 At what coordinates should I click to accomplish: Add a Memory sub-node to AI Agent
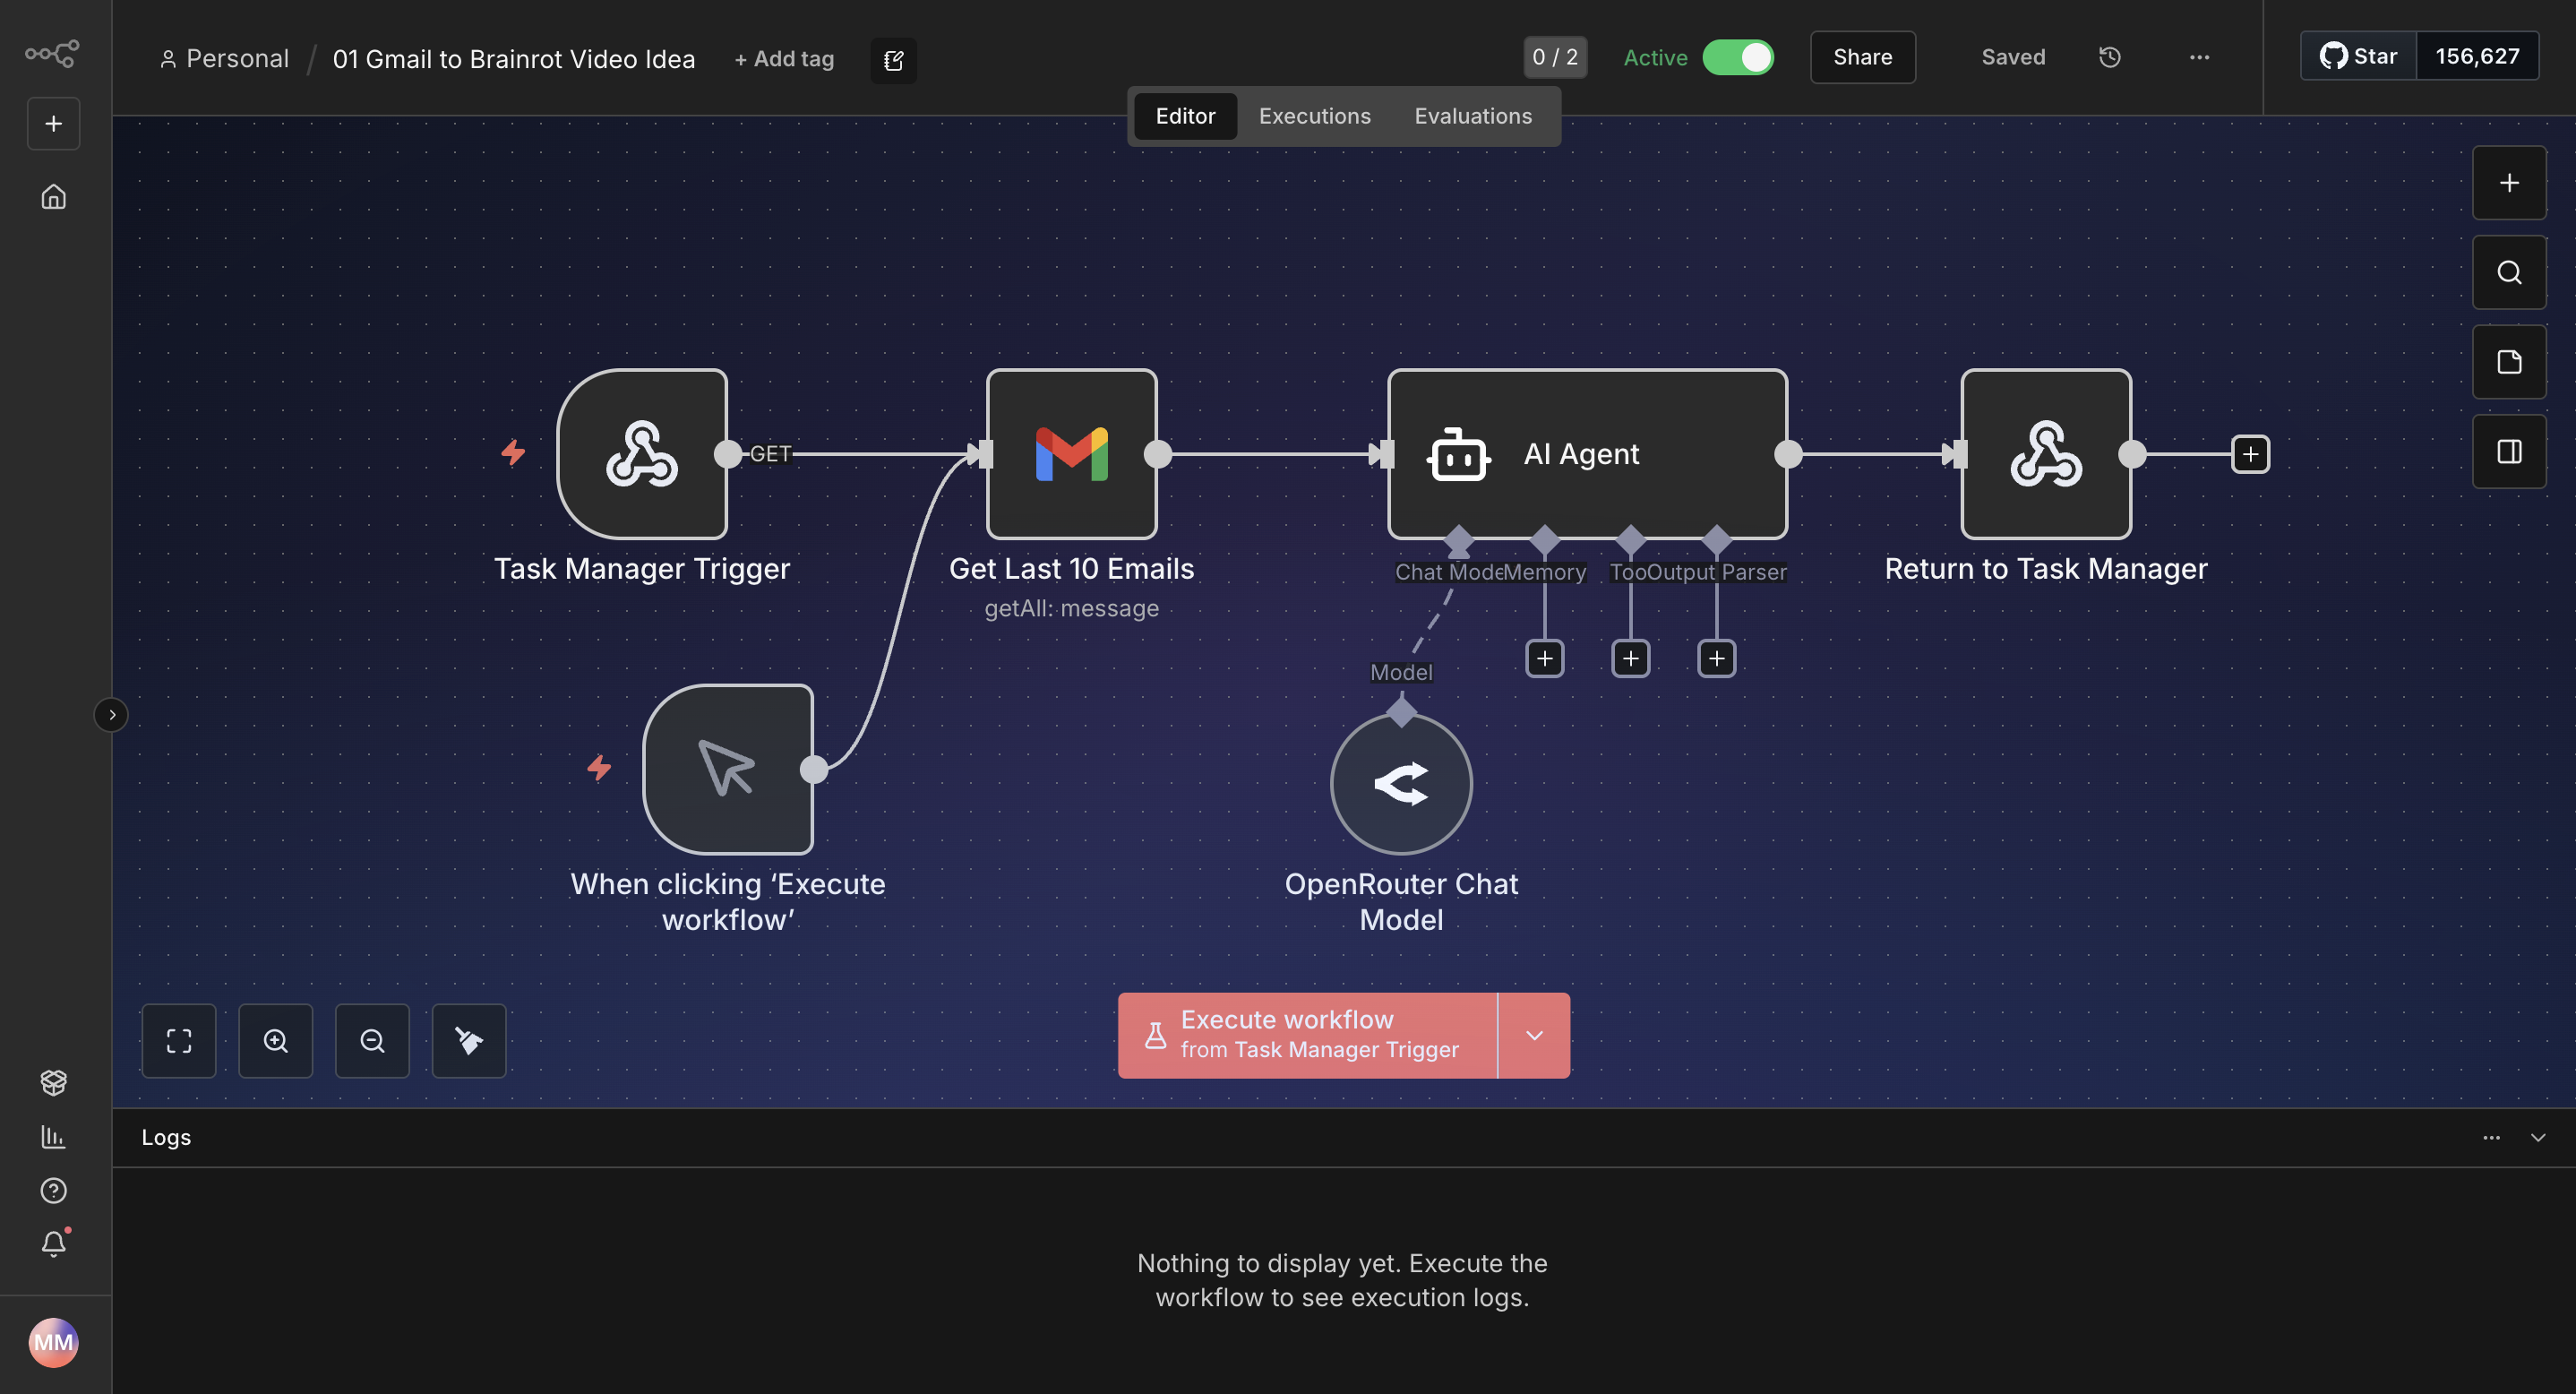1544,658
